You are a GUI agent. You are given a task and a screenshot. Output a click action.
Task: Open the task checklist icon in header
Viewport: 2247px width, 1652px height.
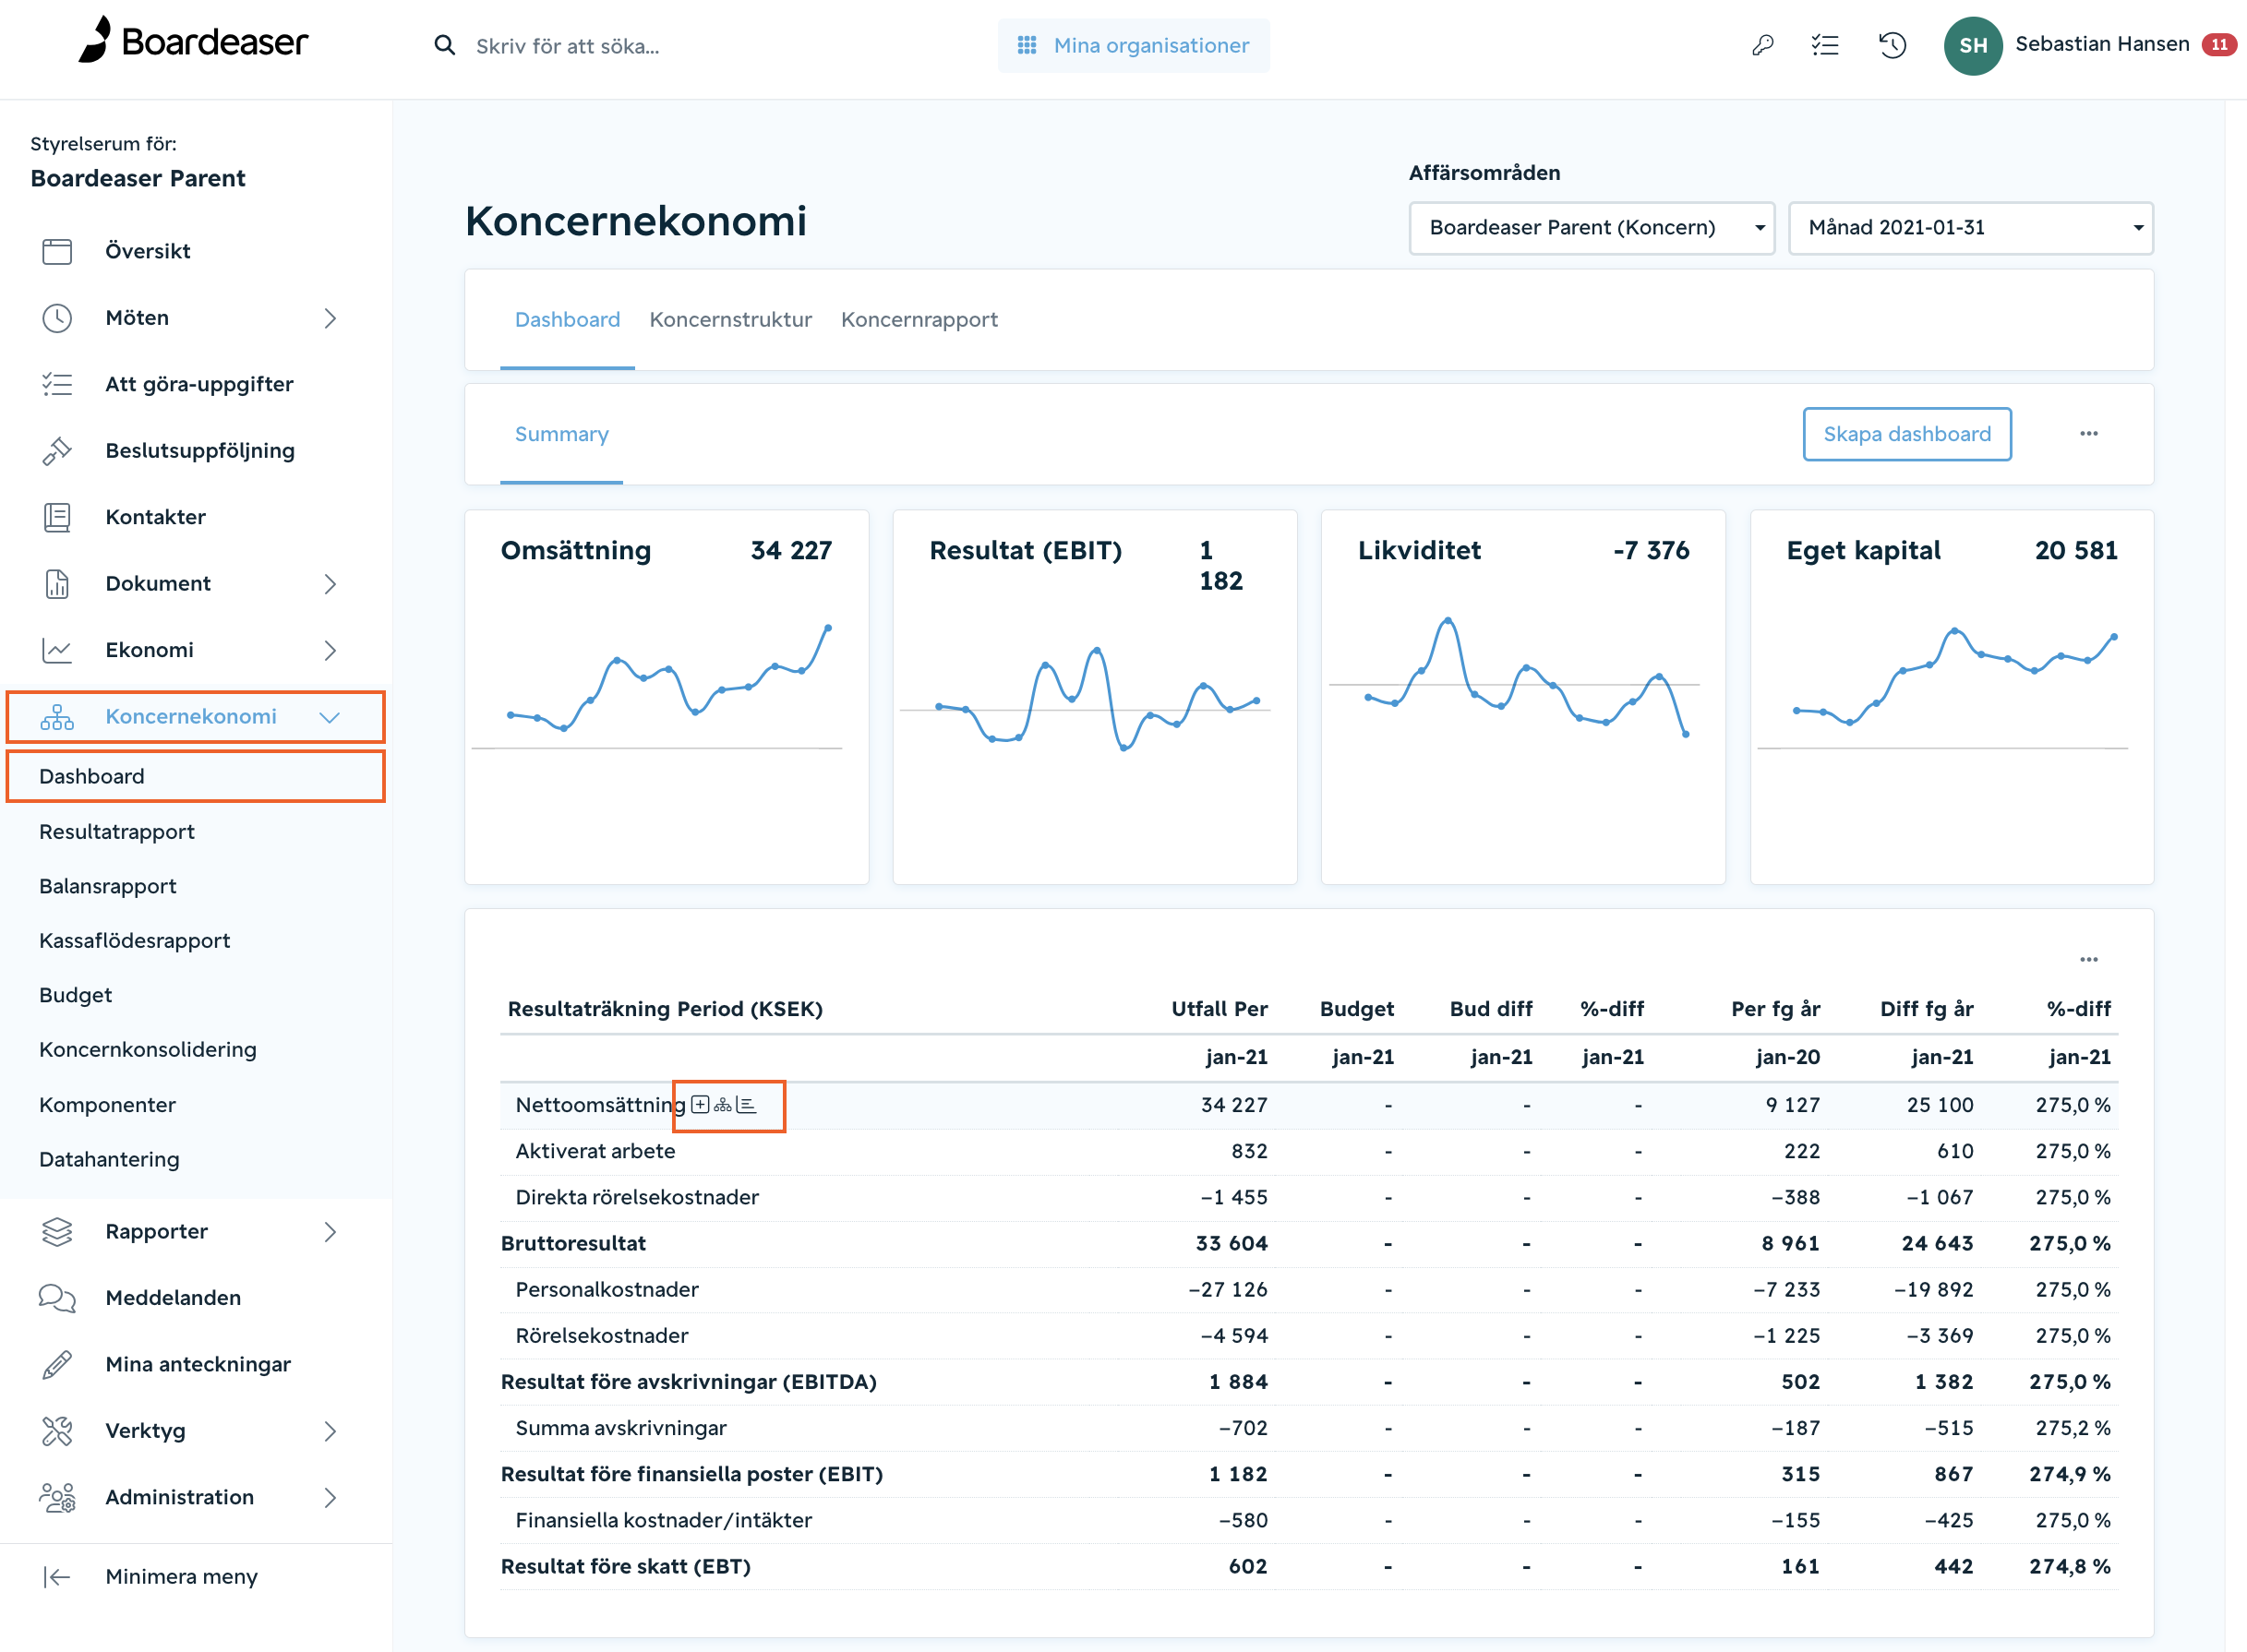(1825, 45)
